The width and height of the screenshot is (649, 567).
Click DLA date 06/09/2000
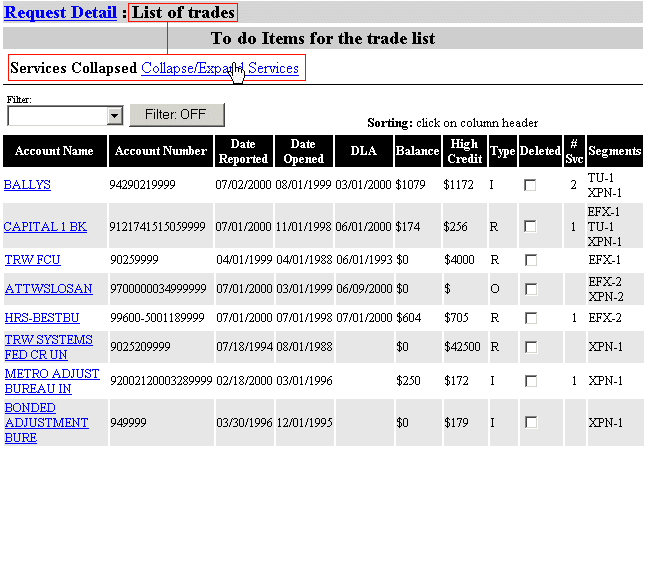[364, 289]
